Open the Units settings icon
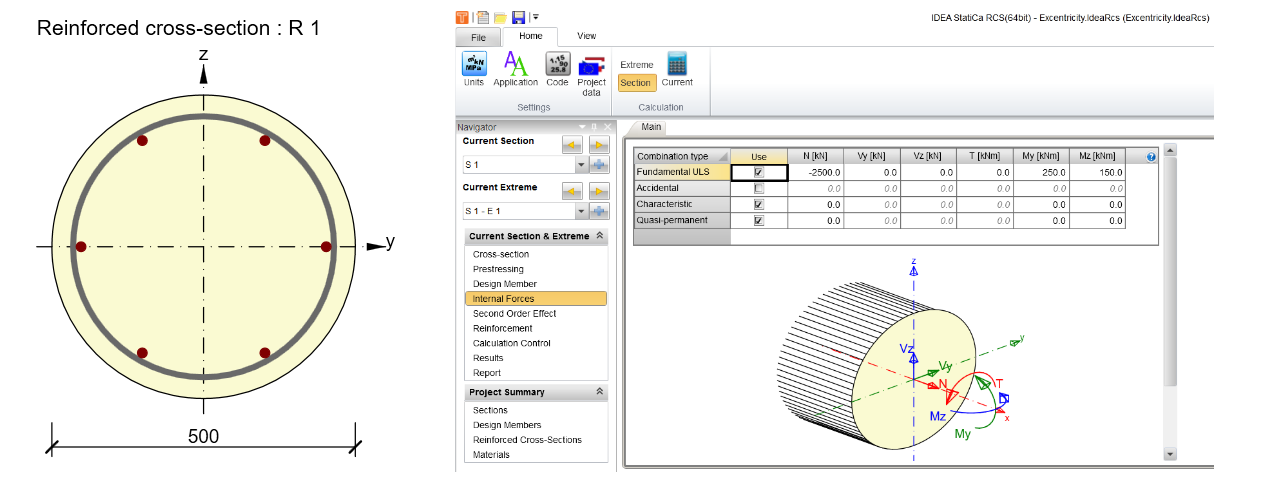The image size is (1281, 485). pos(474,66)
